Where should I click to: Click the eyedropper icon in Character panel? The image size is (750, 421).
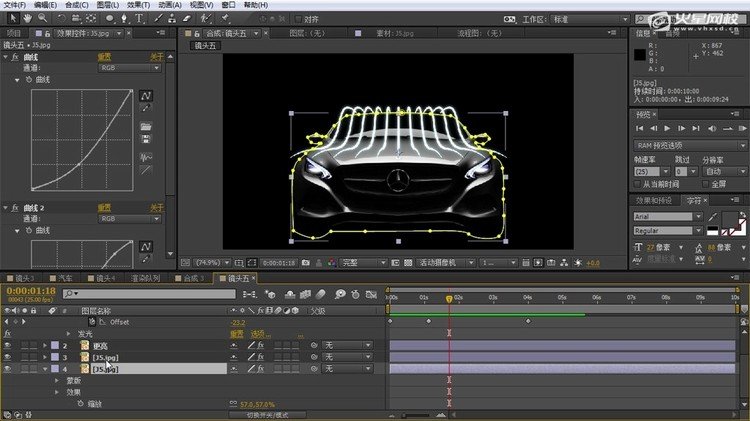tap(713, 217)
